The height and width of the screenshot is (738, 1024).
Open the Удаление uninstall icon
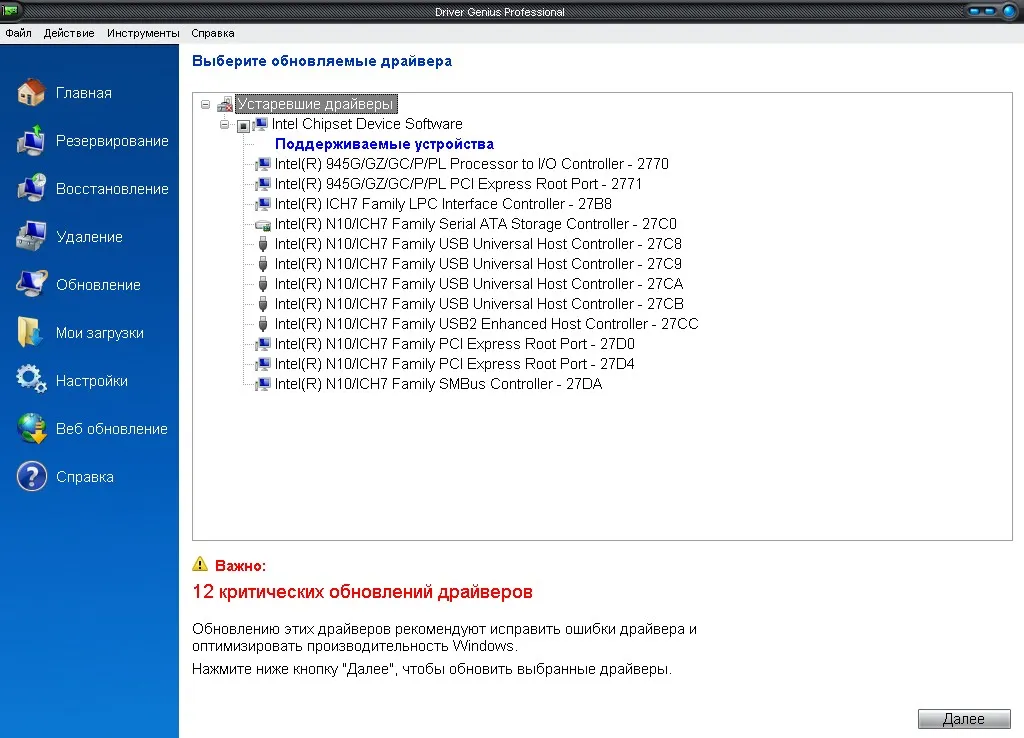[x=31, y=236]
